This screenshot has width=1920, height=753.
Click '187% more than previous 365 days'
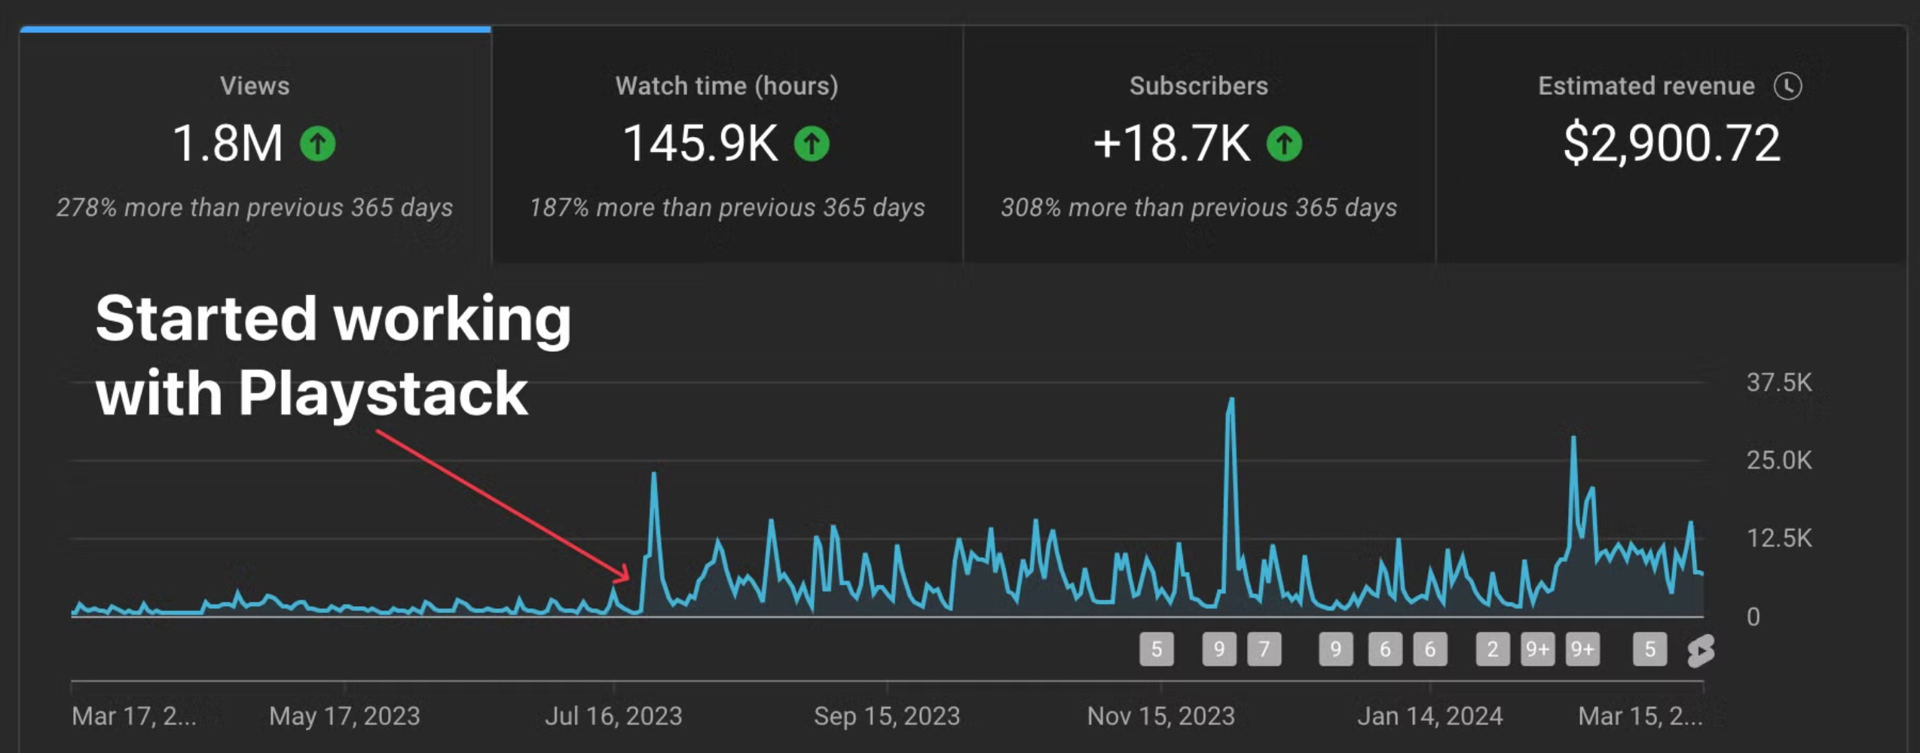pos(727,208)
